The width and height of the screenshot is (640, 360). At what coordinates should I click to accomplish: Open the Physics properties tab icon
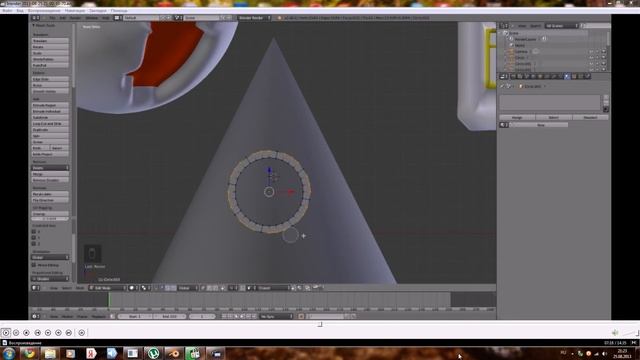click(587, 77)
